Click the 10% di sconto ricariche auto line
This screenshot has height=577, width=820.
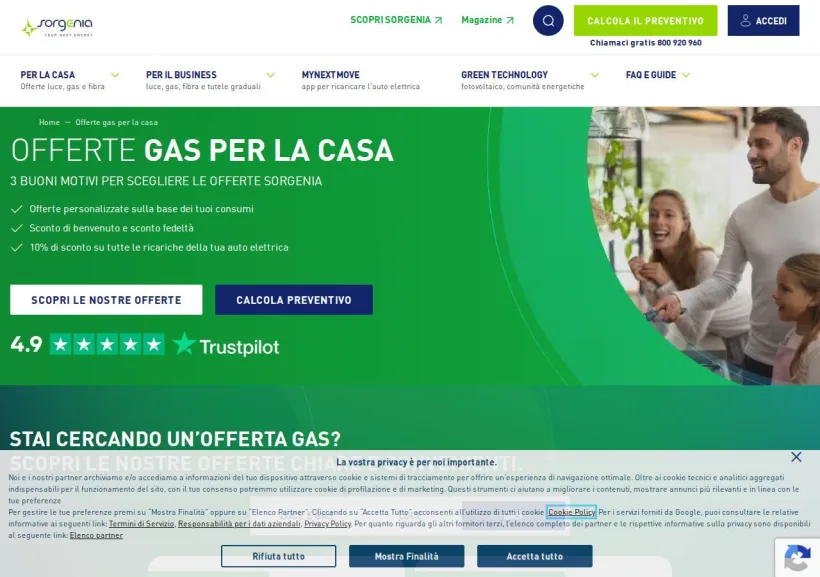click(159, 247)
